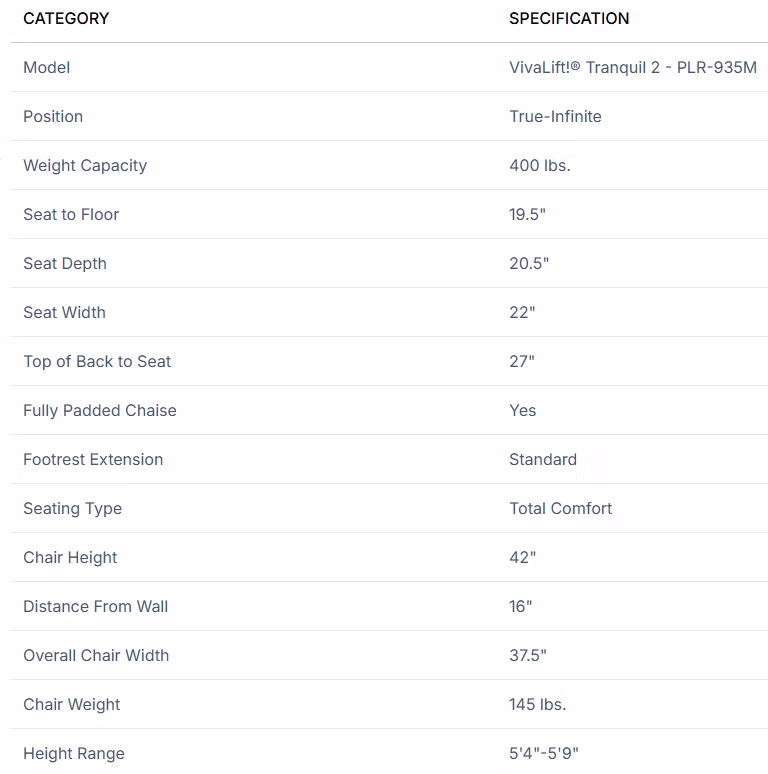Select the Weight Capacity row label
Image resolution: width=768 pixels, height=774 pixels.
pos(85,165)
